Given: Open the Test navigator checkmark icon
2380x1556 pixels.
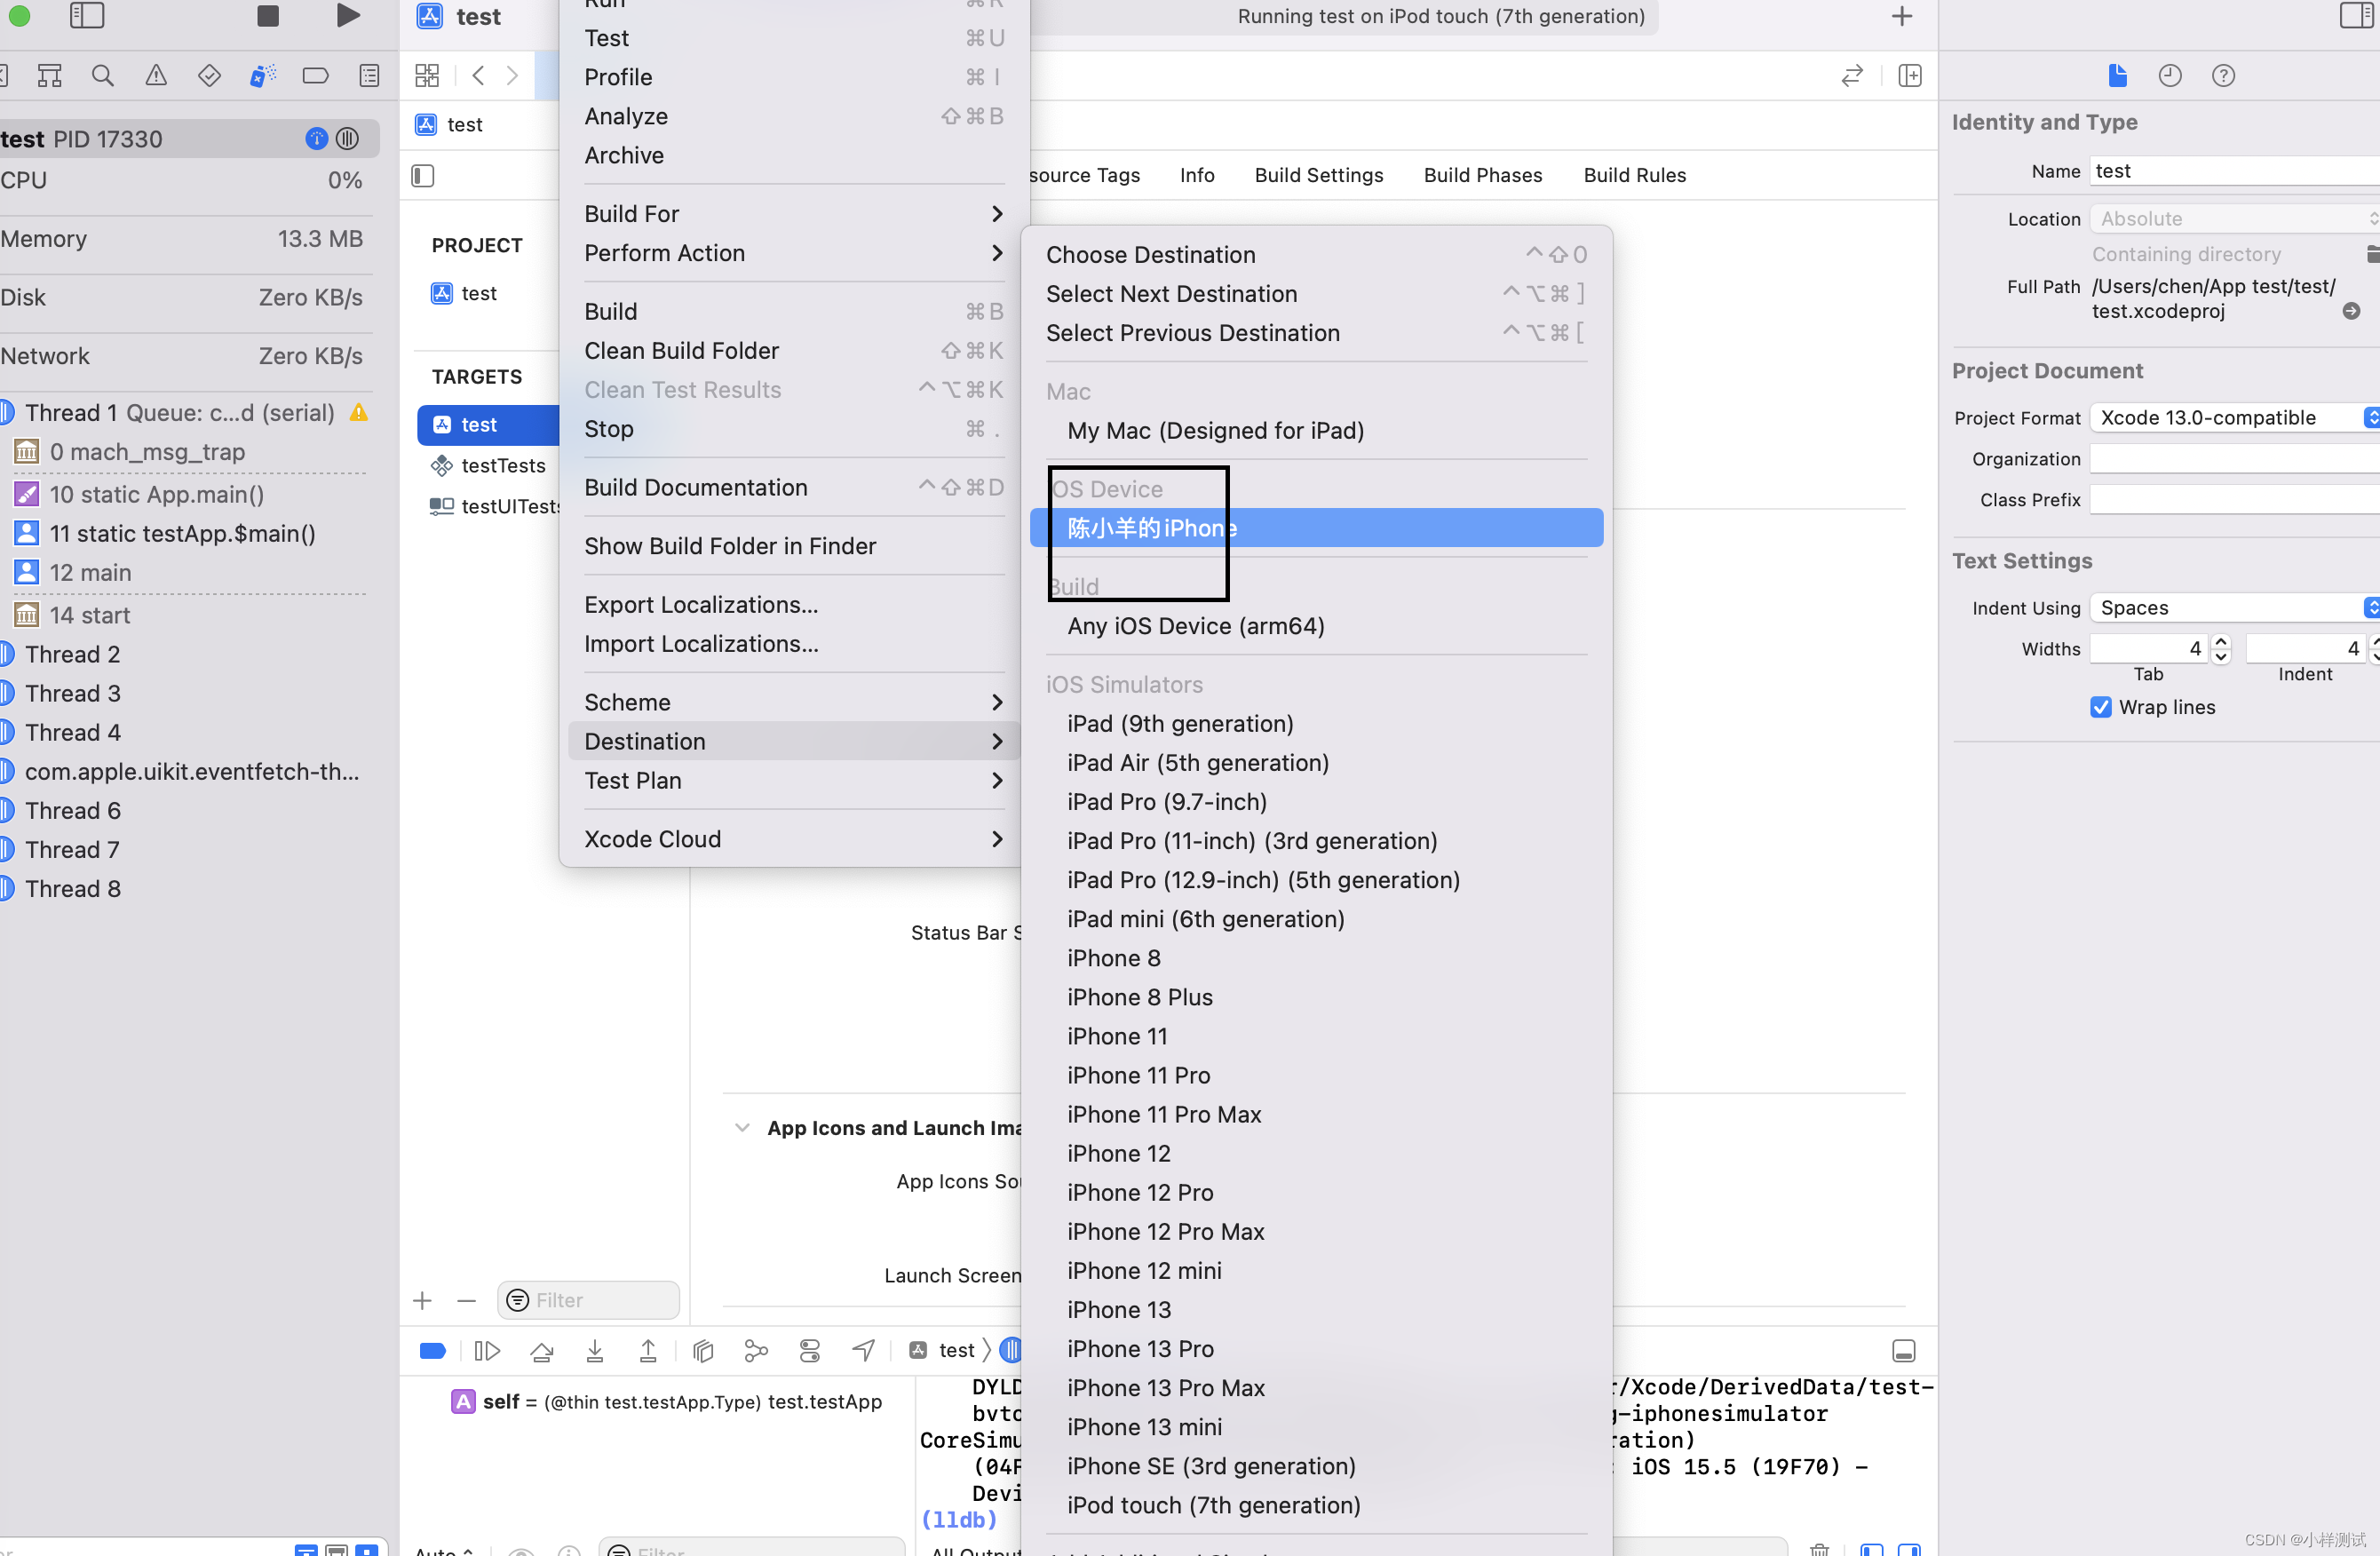Looking at the screenshot, I should coord(209,75).
